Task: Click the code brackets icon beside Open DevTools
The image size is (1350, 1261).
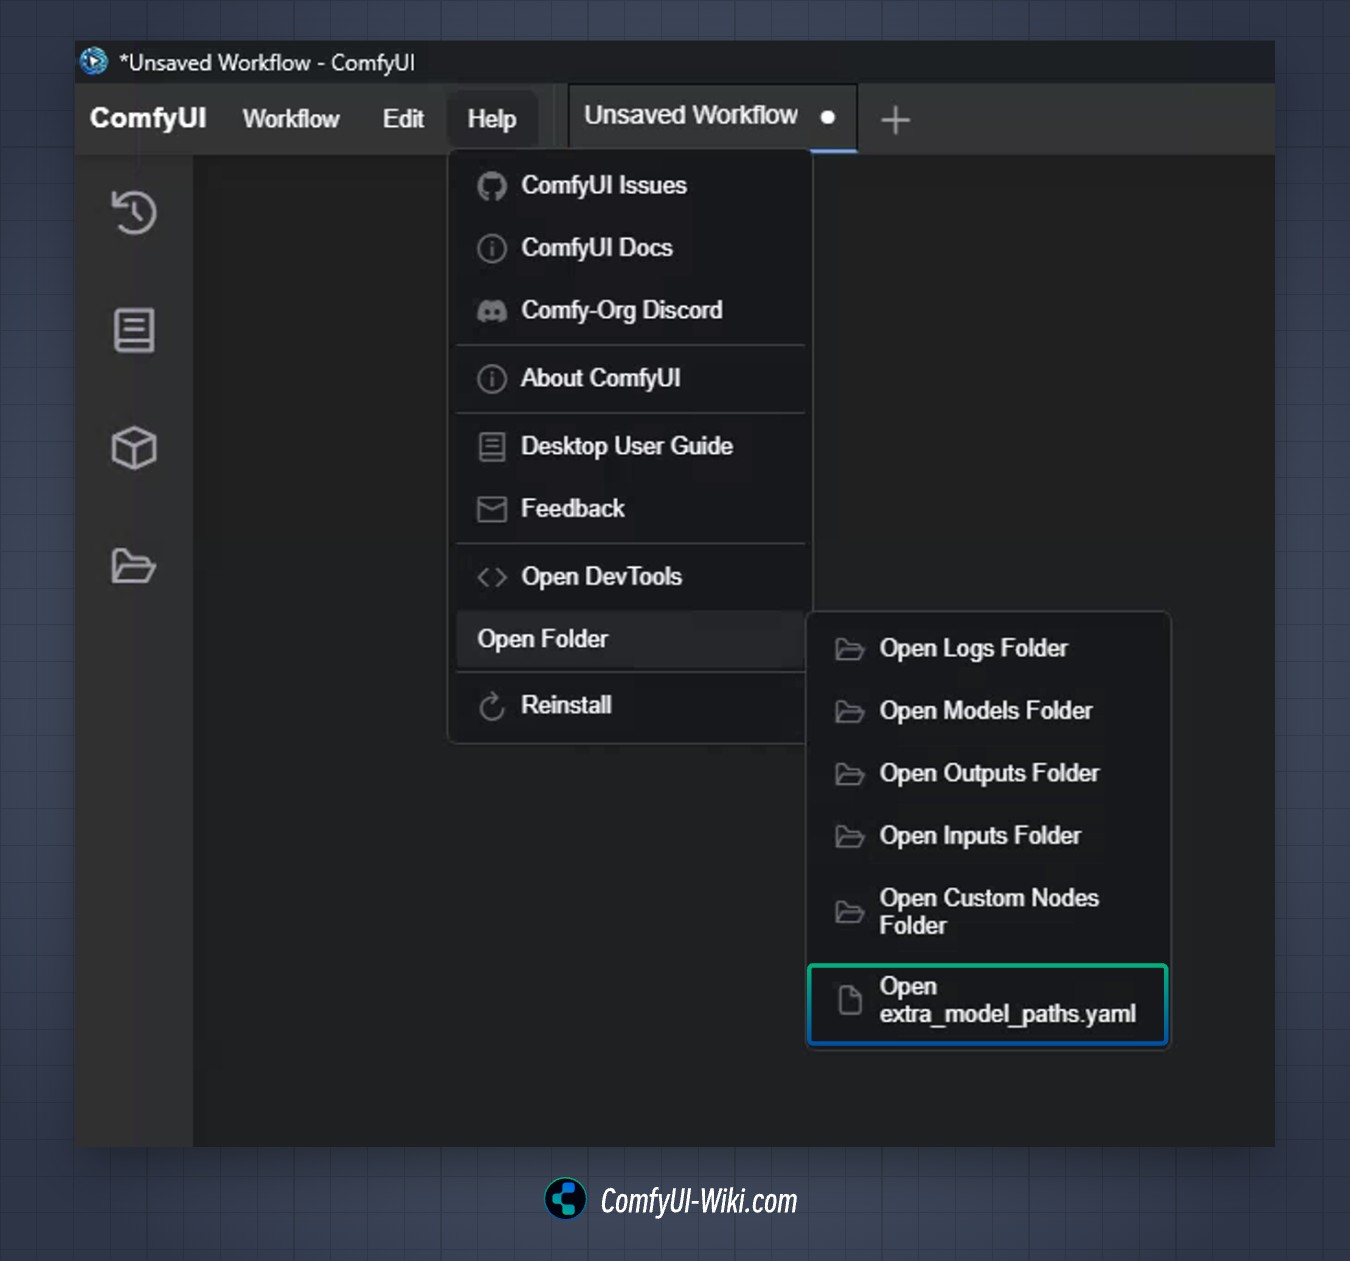Action: (x=492, y=577)
